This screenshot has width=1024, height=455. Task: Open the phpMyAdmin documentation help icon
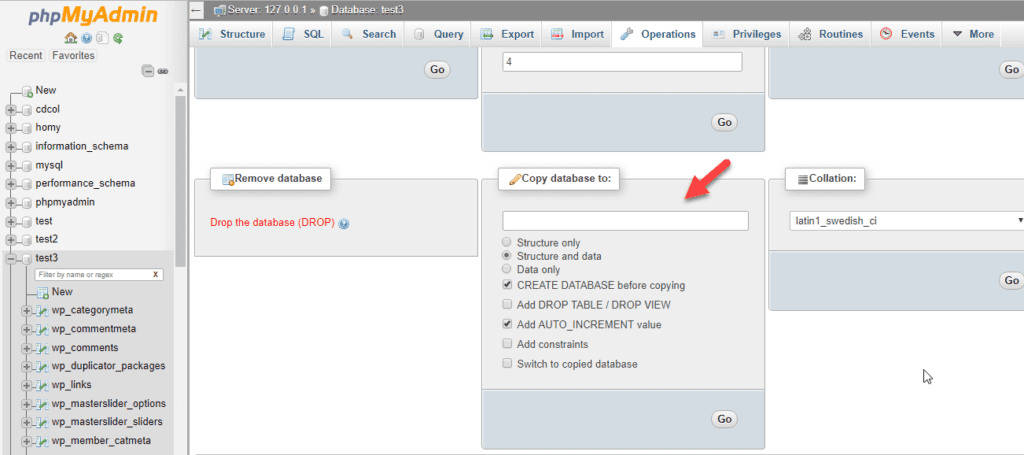click(88, 38)
